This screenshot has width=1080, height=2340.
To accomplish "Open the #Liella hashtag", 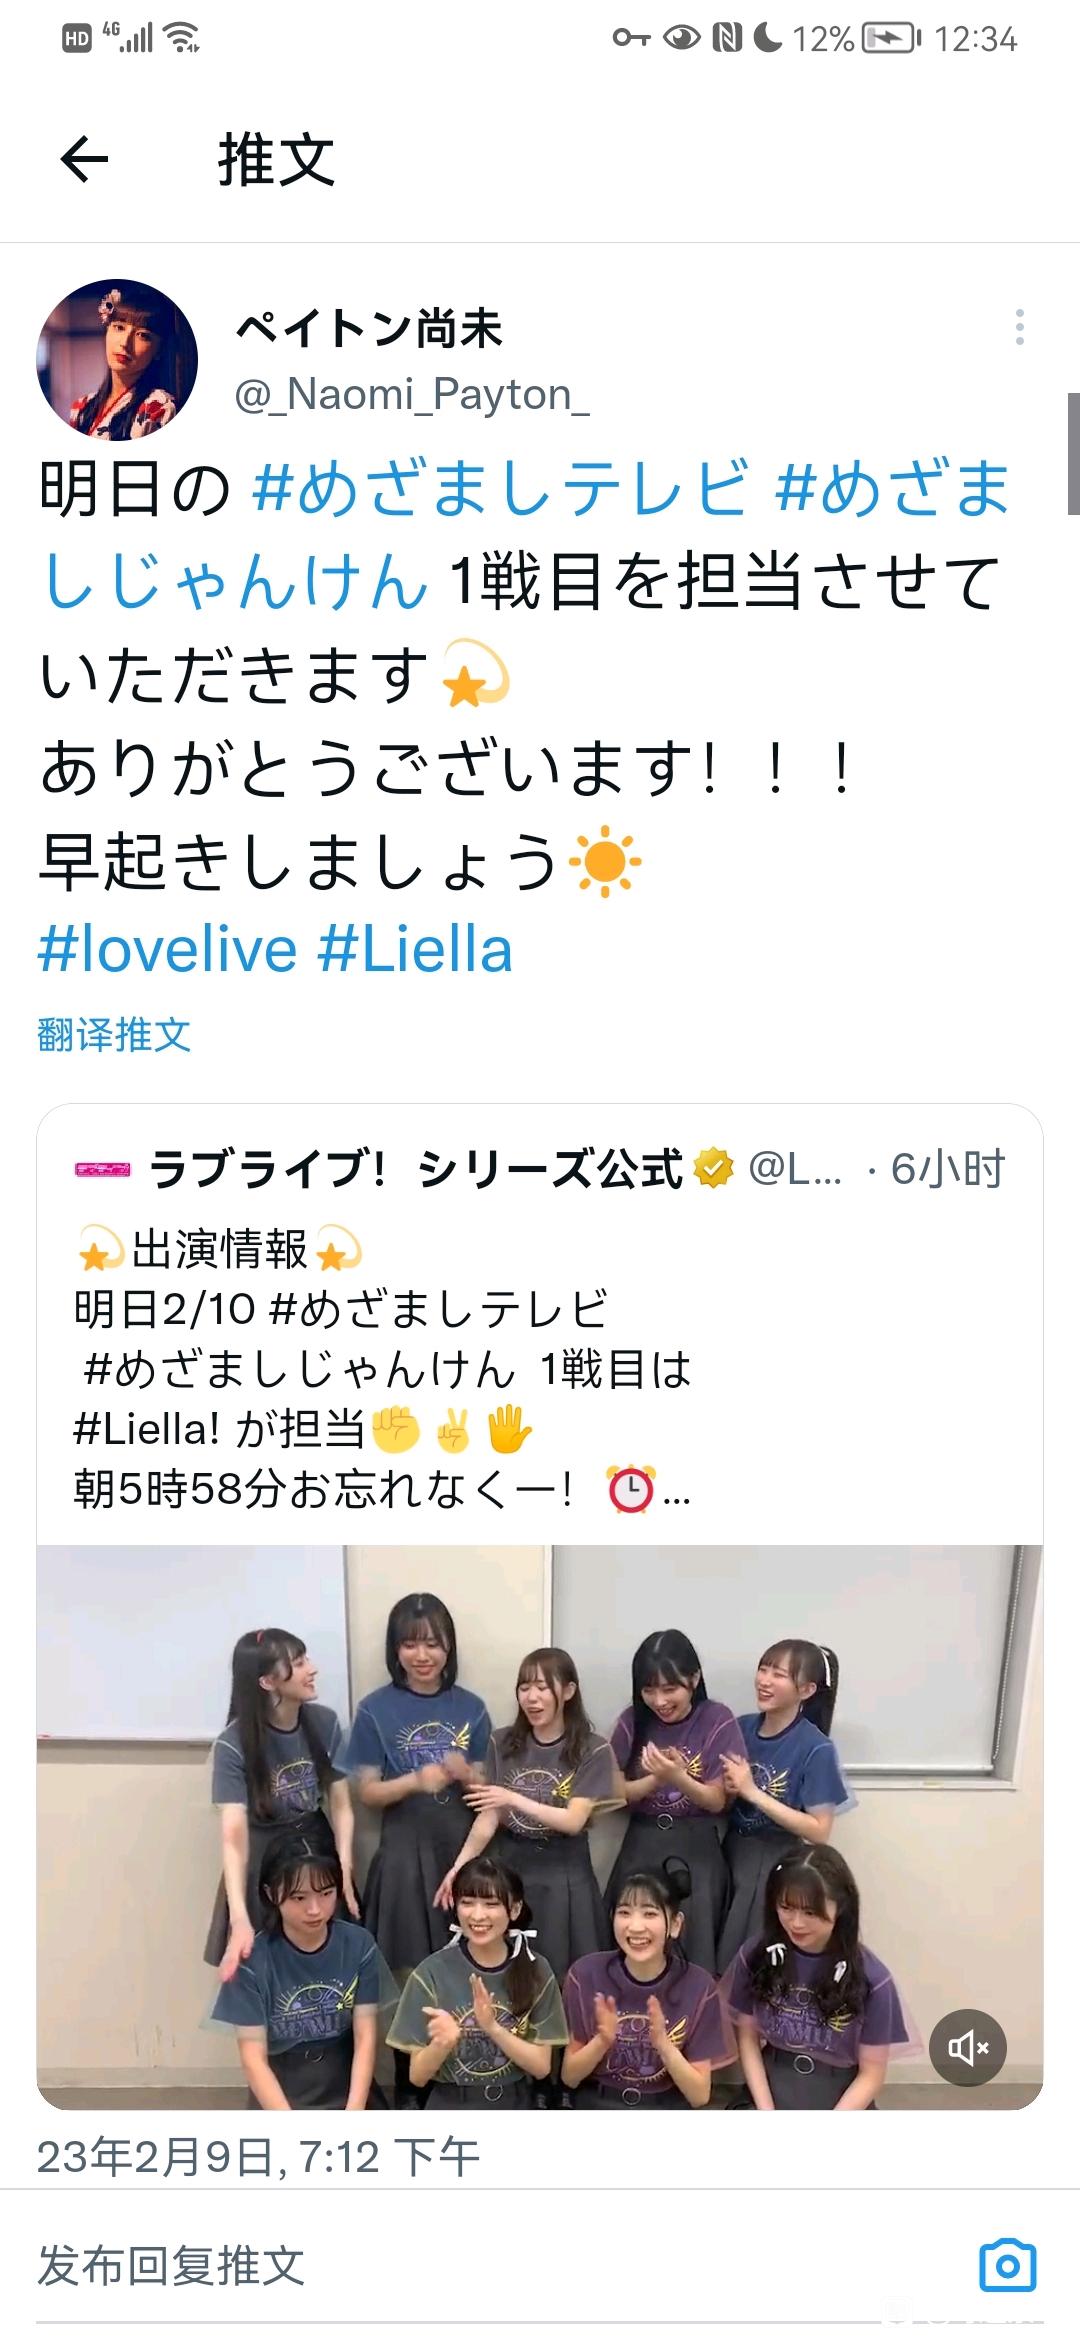I will coord(414,949).
